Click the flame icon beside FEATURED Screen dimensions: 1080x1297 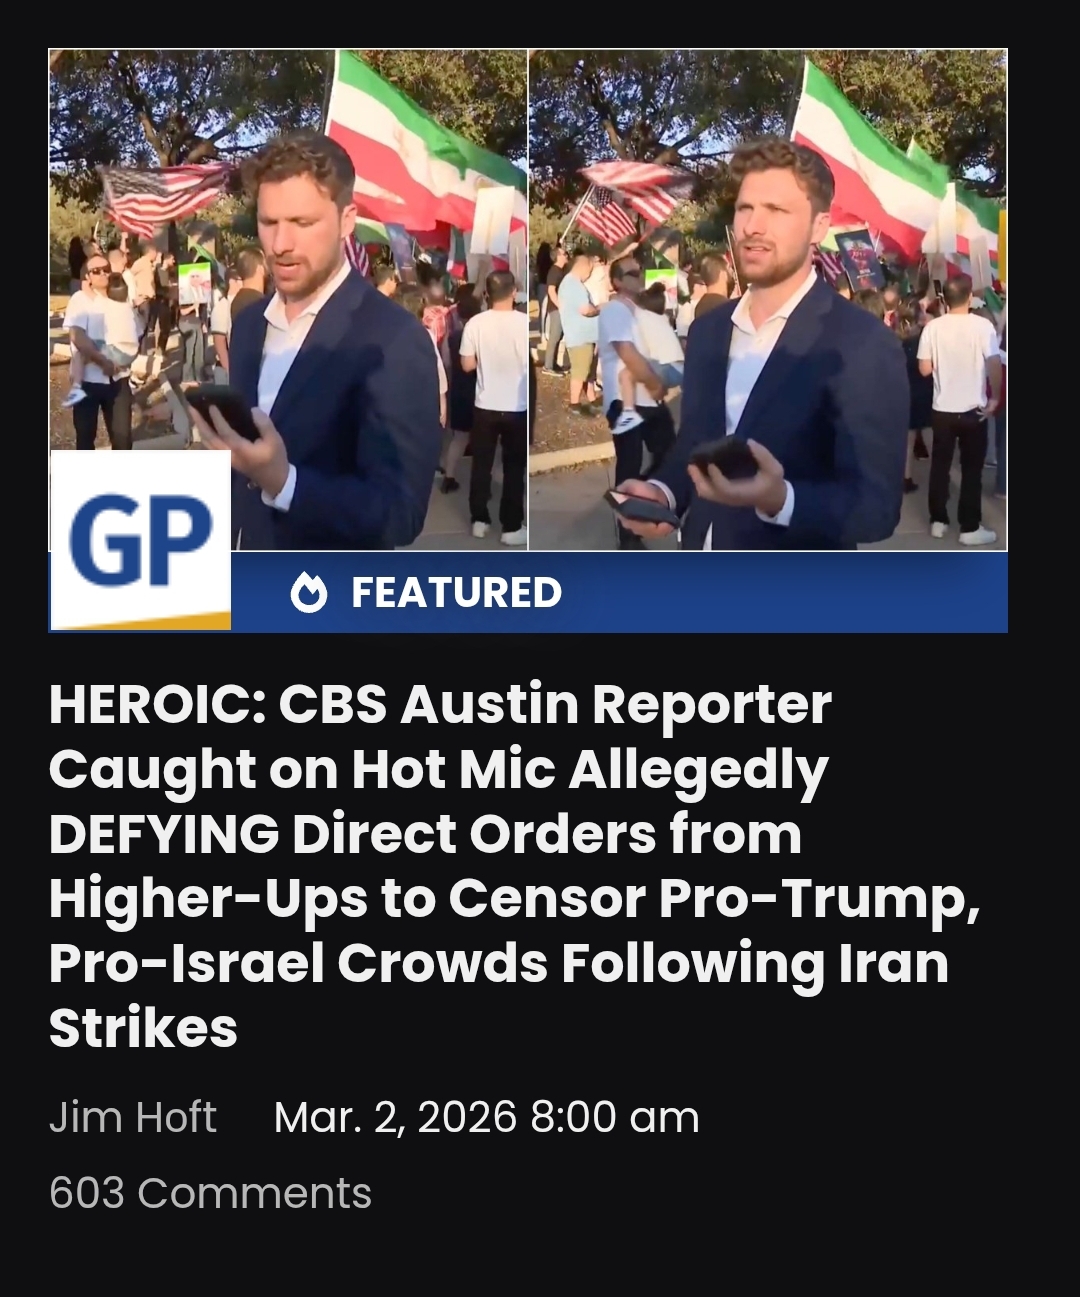308,593
